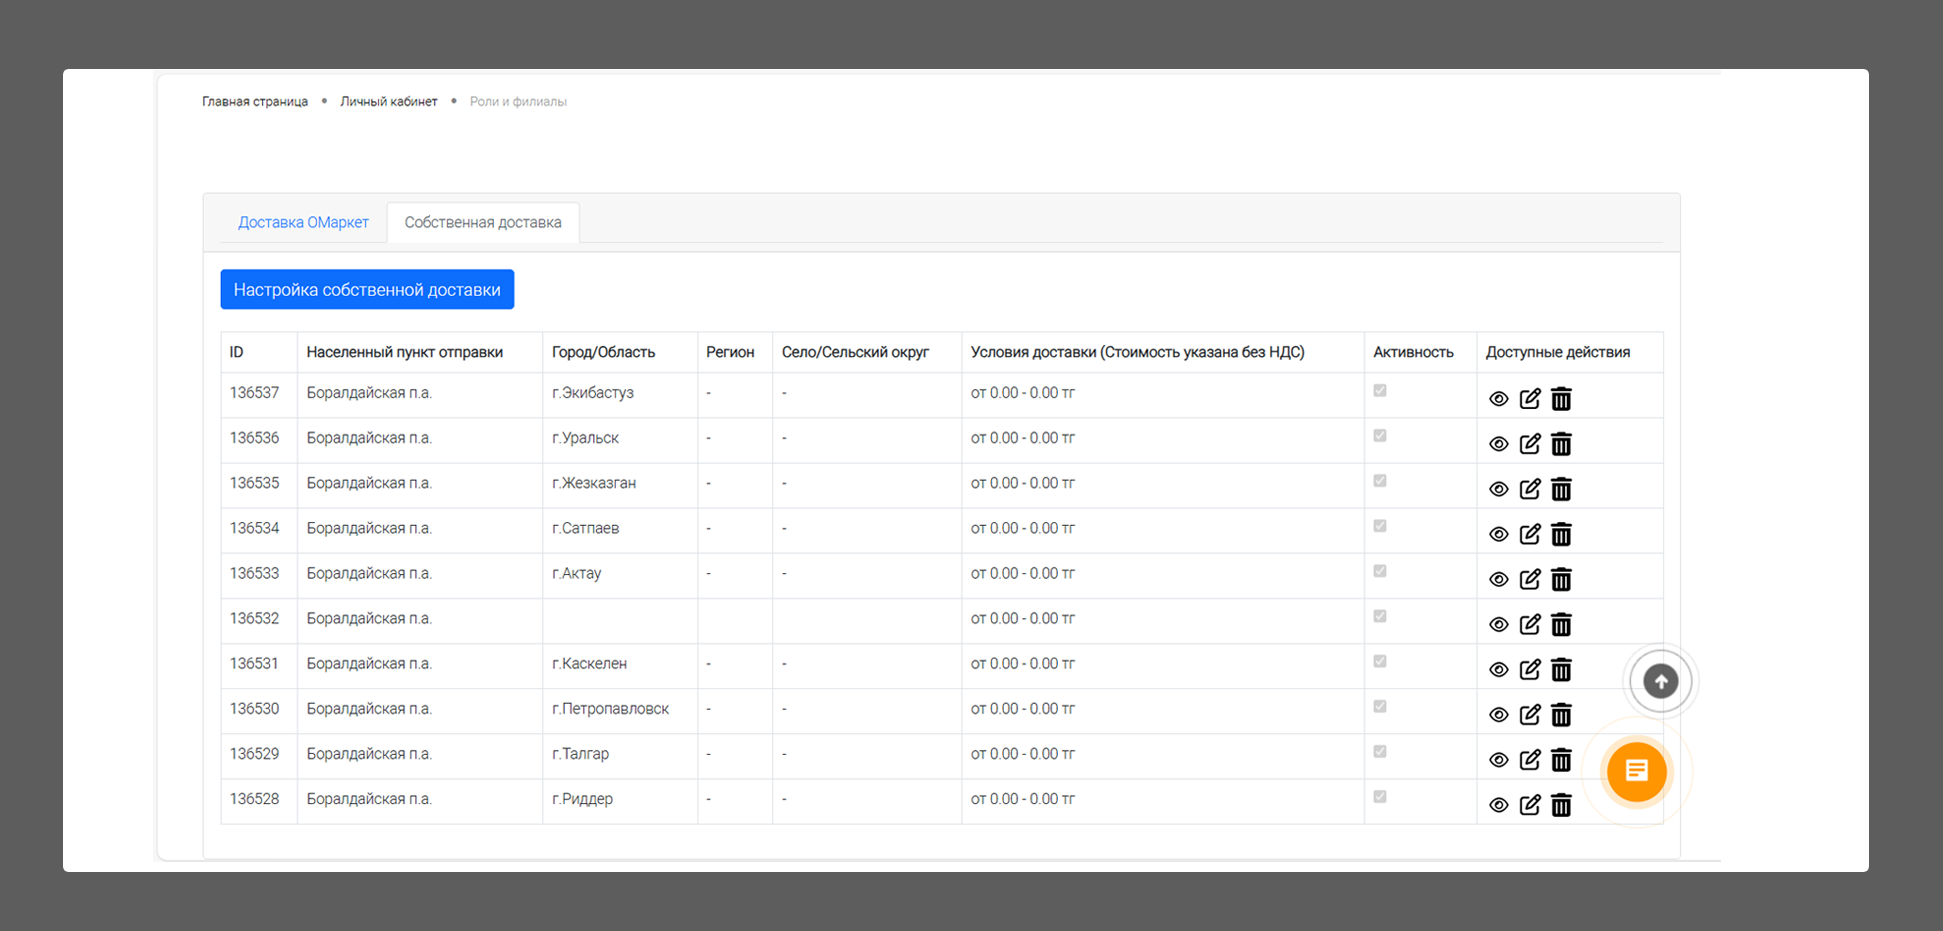Delete row 136534 г.Сатпаев
The height and width of the screenshot is (931, 1943).
click(x=1561, y=534)
